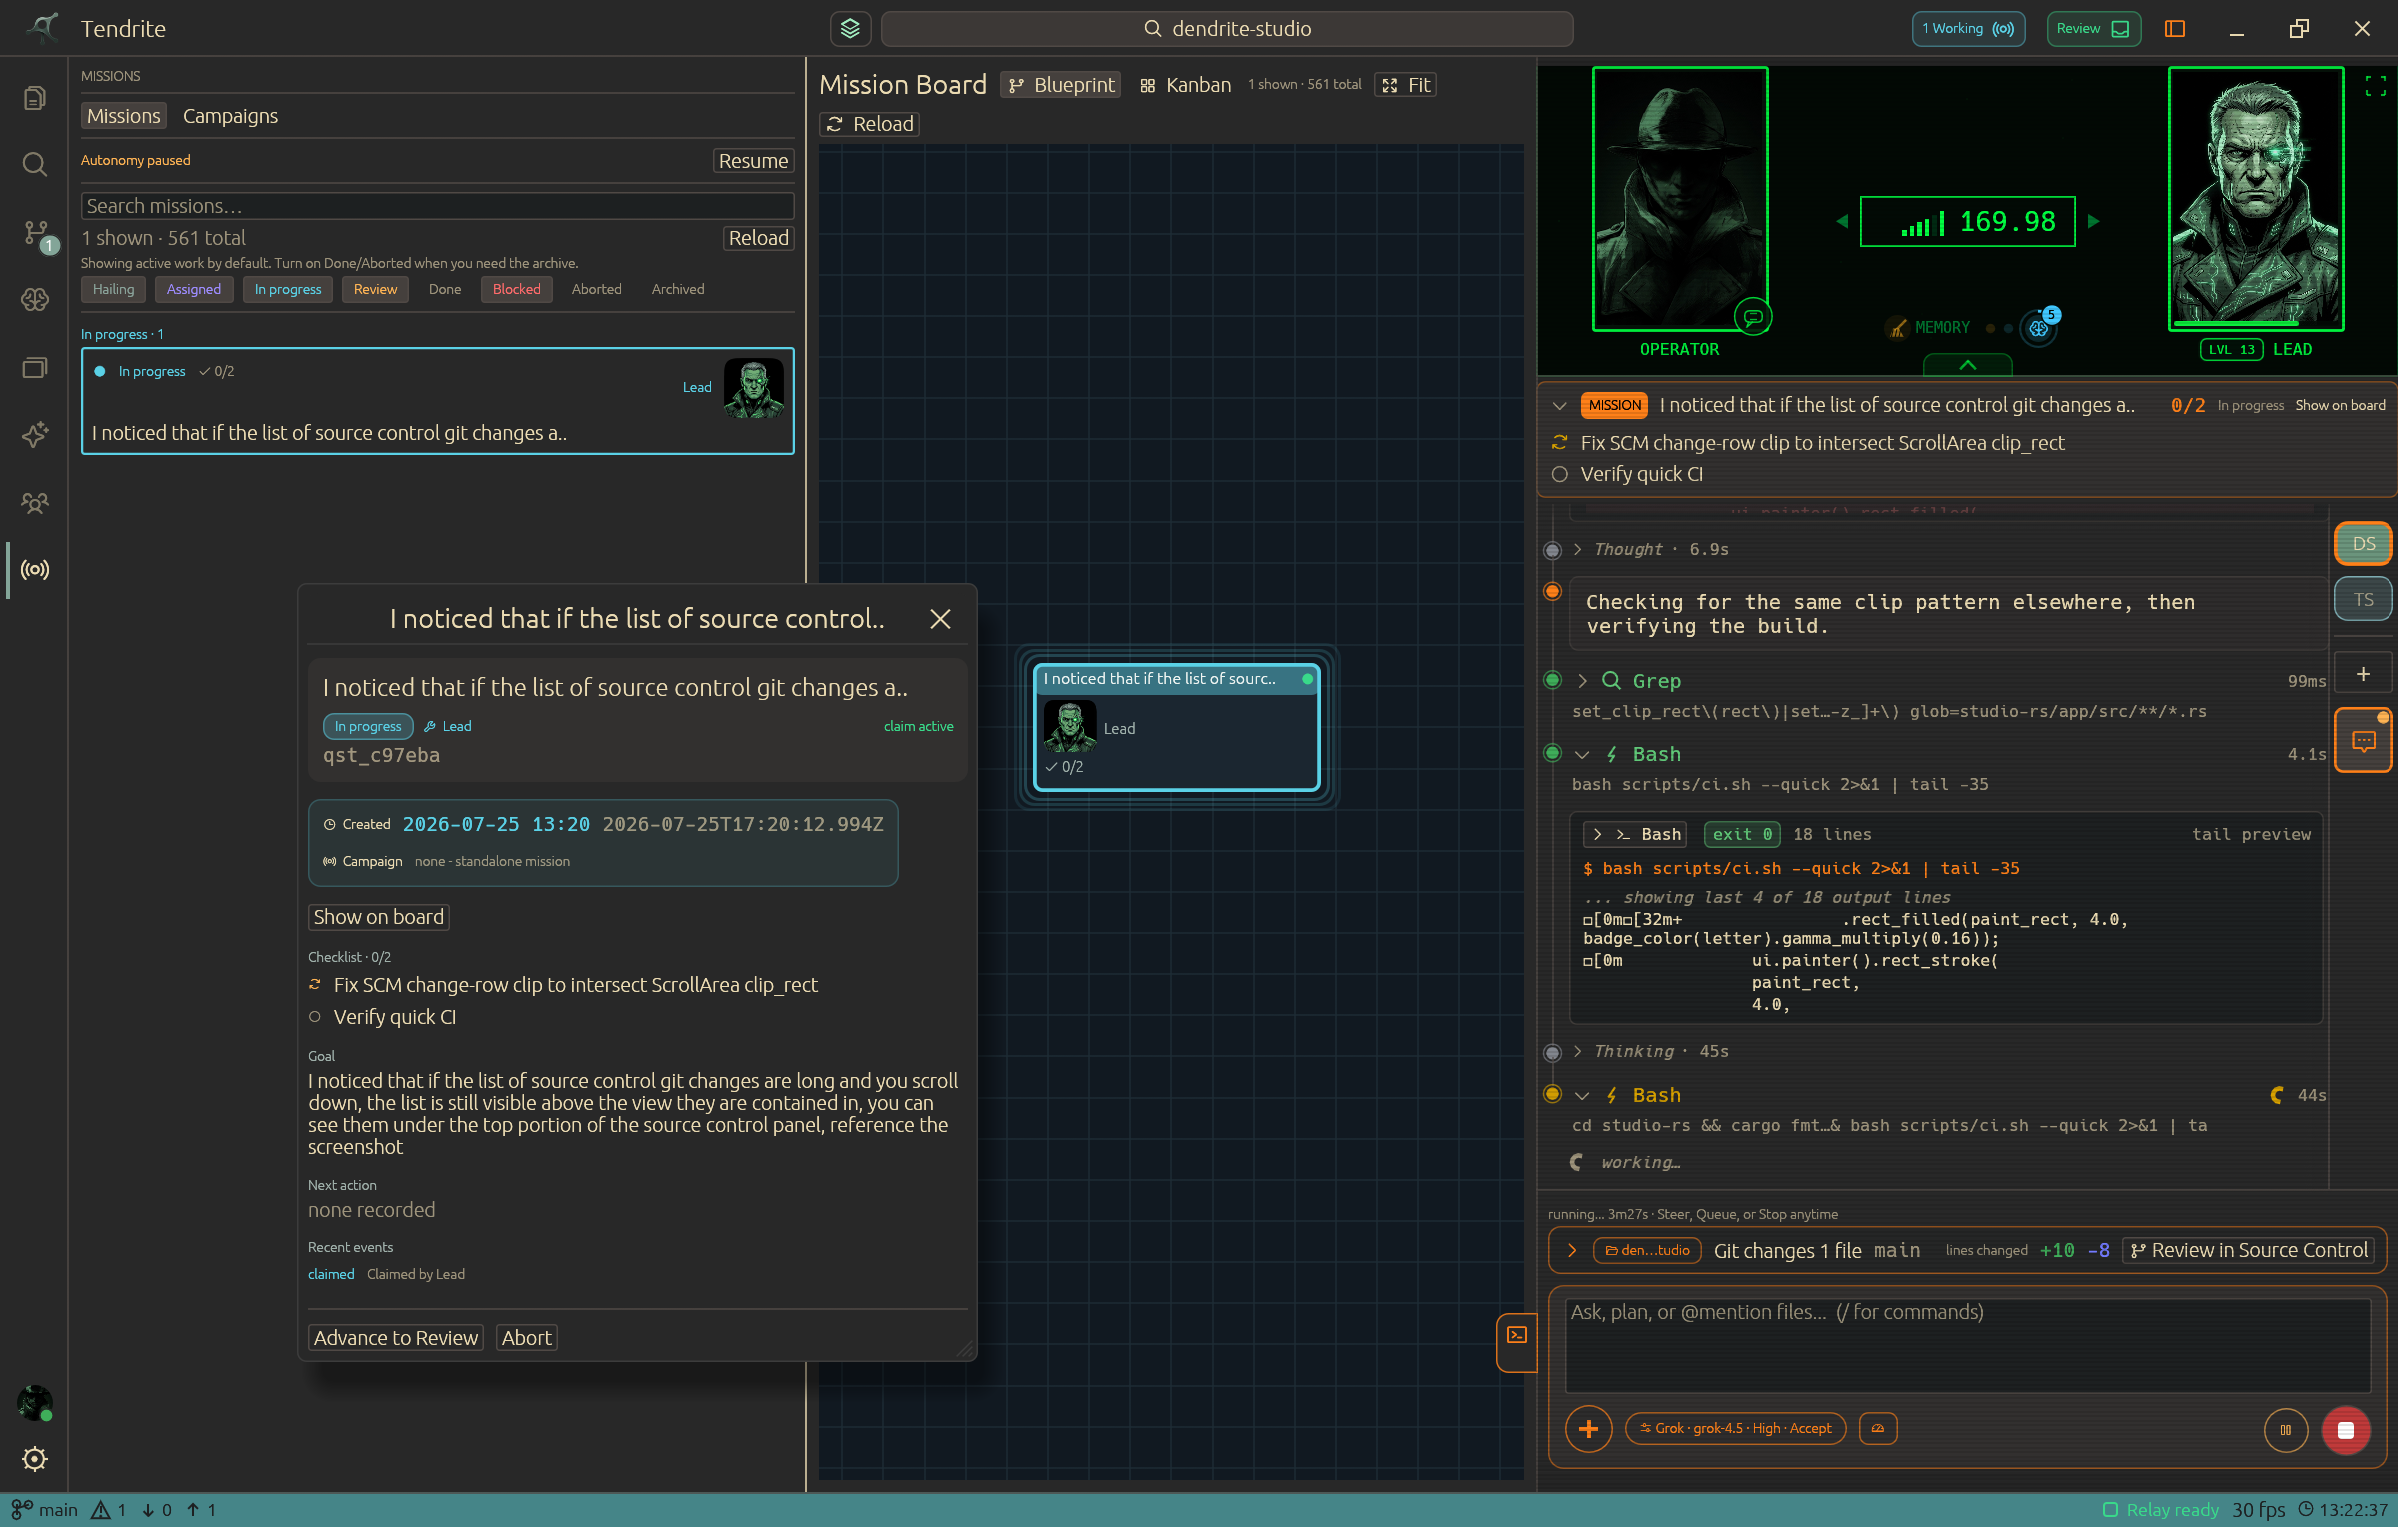Expand the Grep tool entry
2398x1527 pixels.
pos(1582,681)
